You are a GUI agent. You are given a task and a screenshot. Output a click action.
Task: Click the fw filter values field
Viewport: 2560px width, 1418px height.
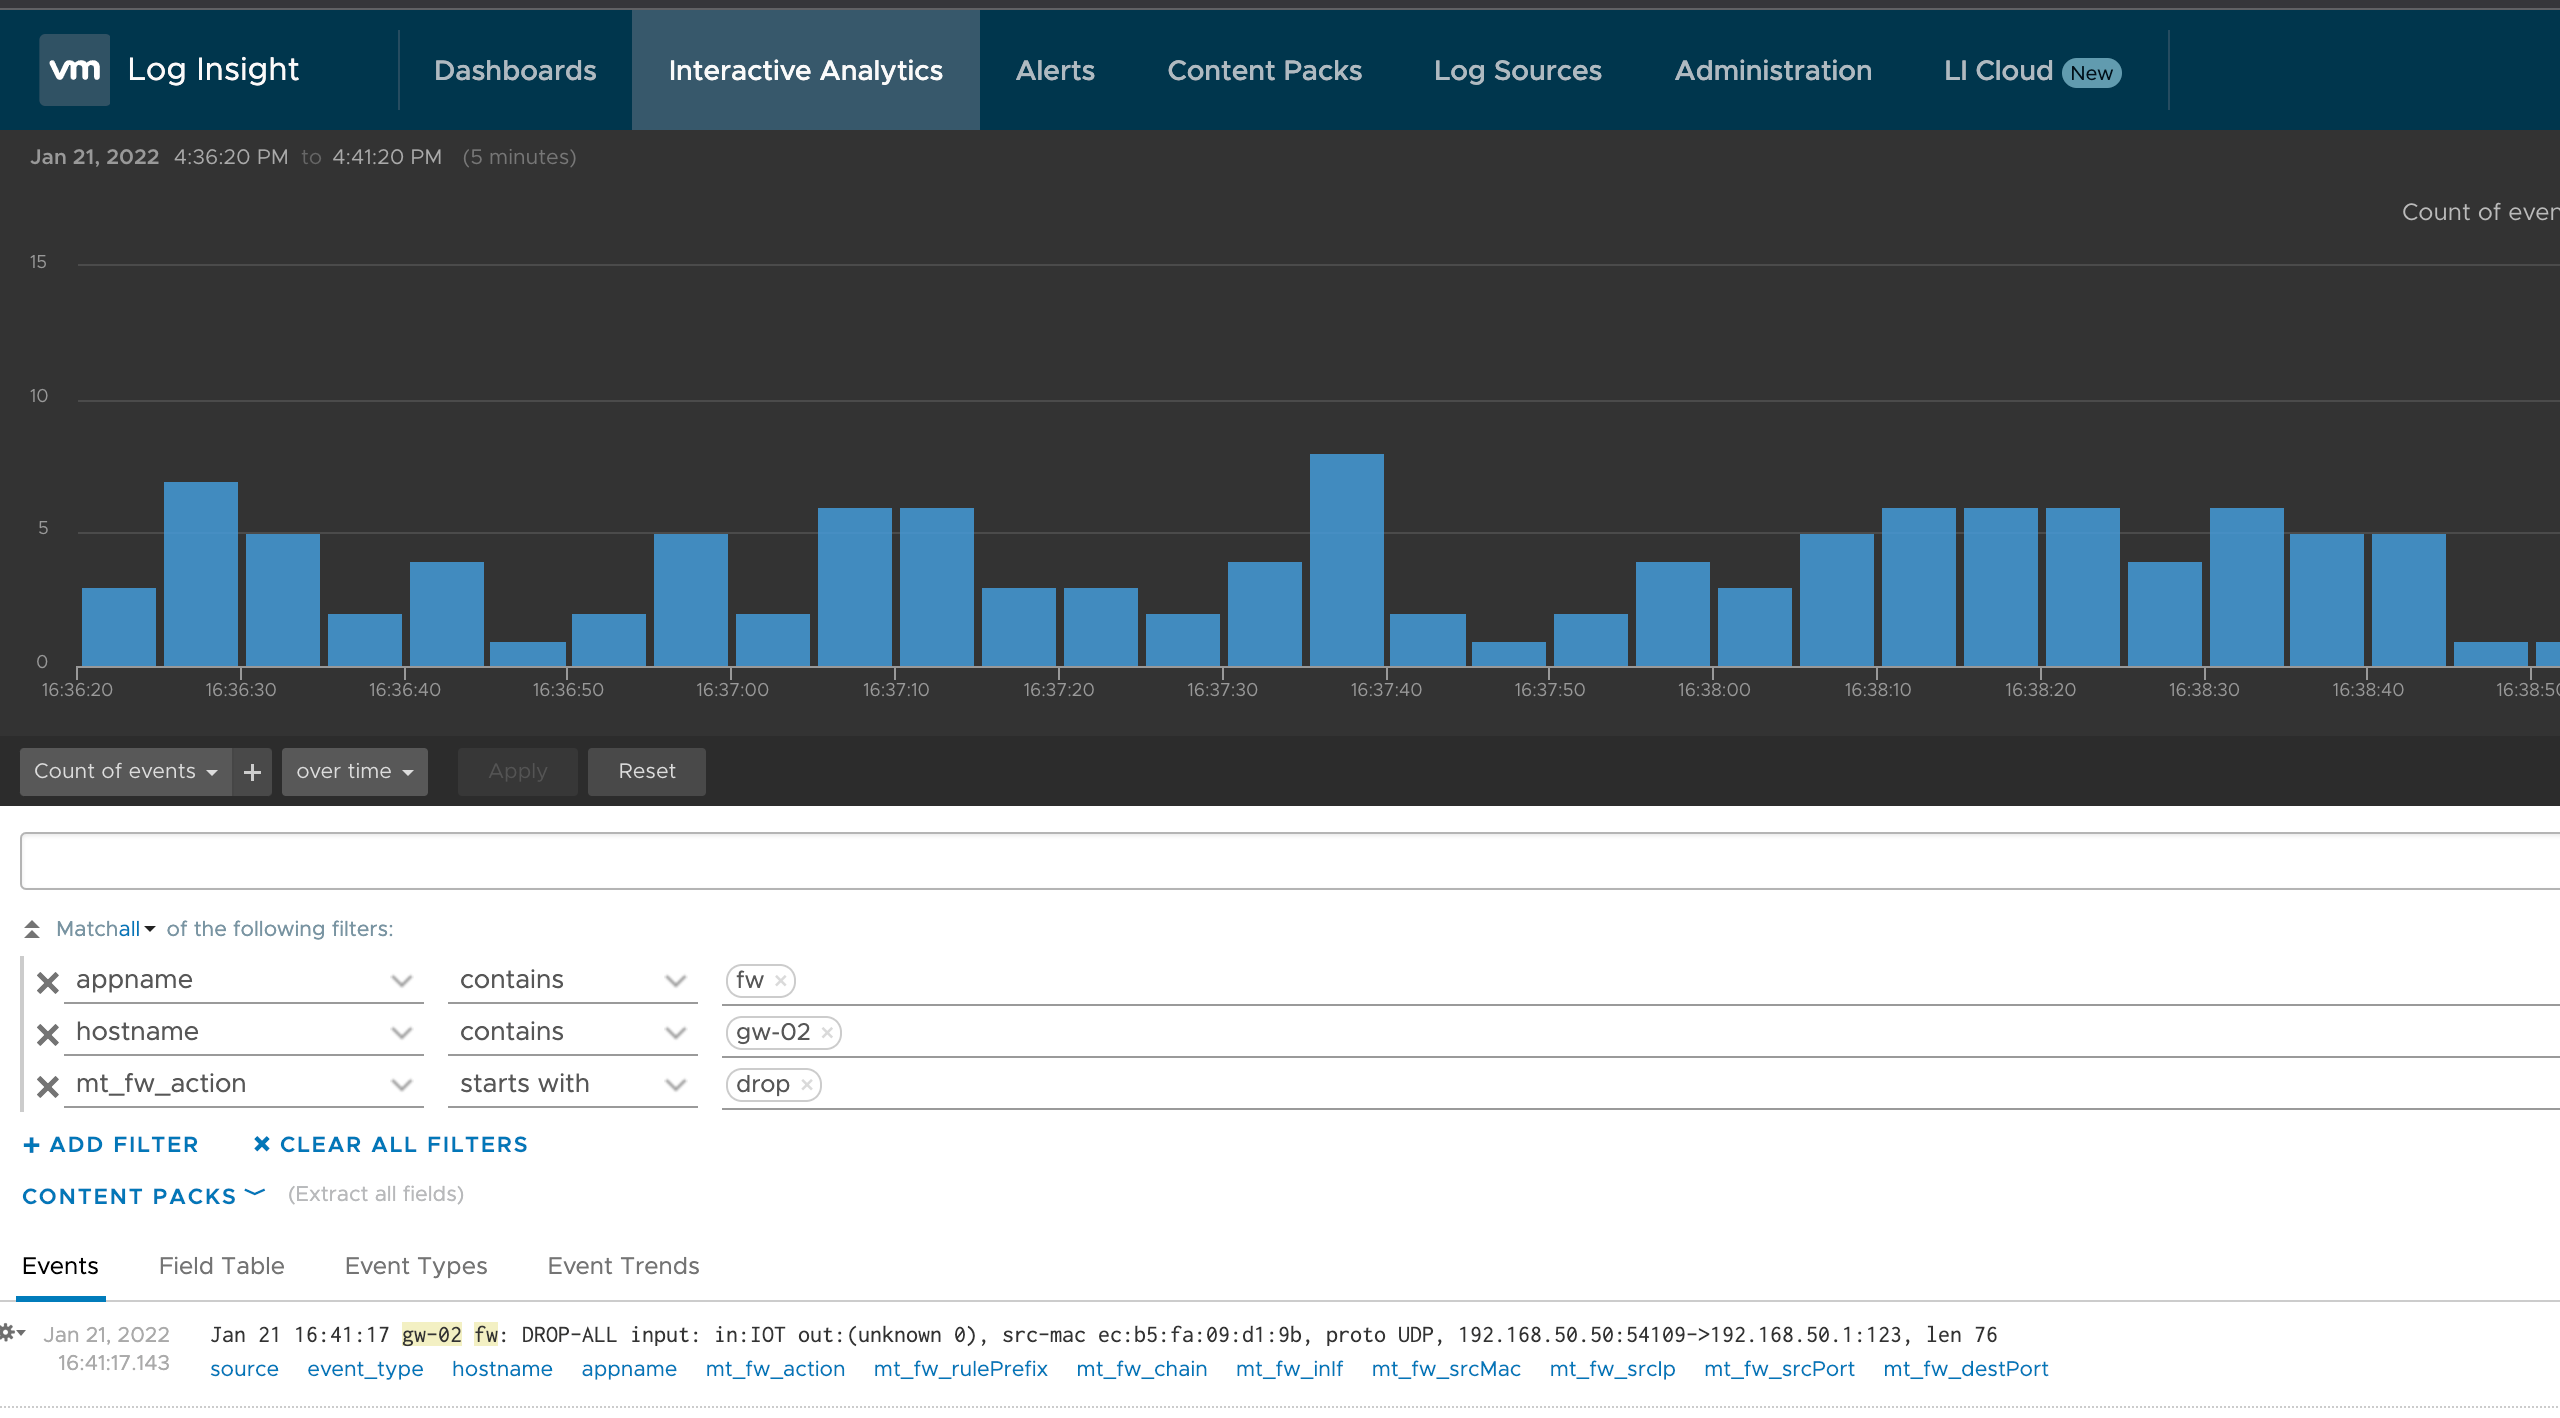(x=1640, y=981)
